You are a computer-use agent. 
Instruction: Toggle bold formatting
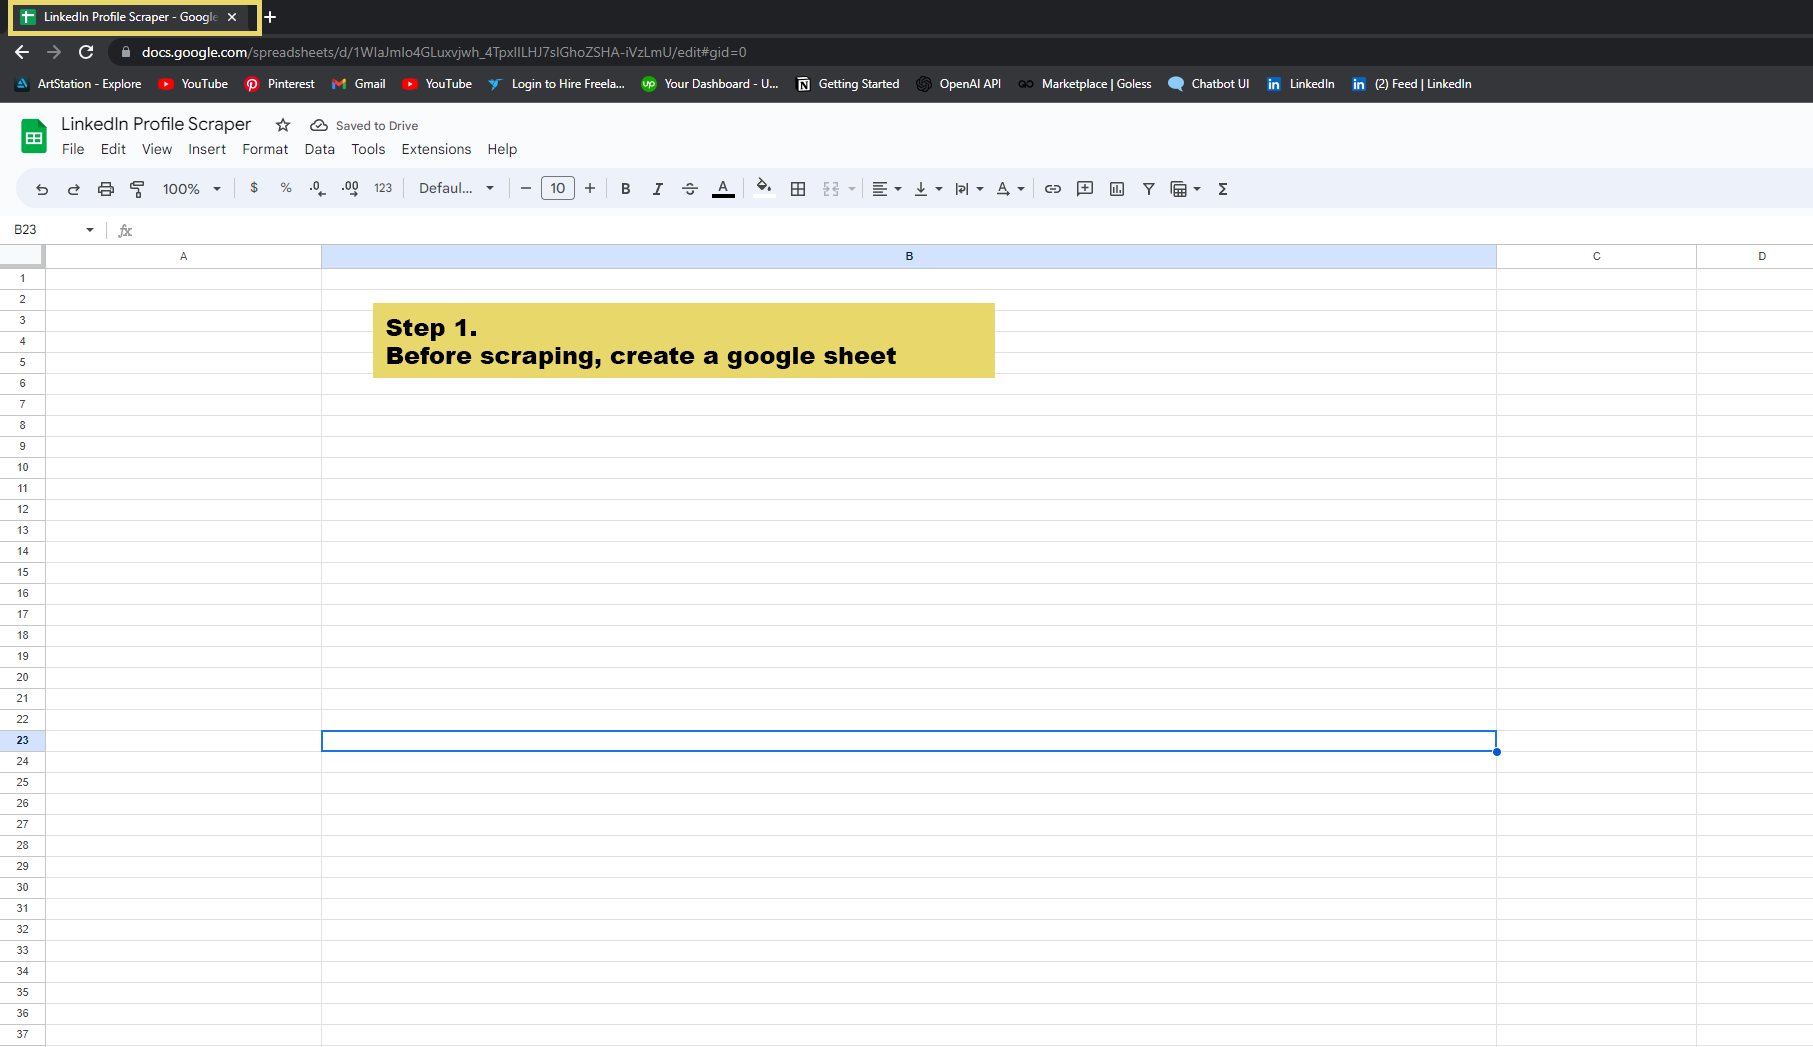tap(625, 189)
